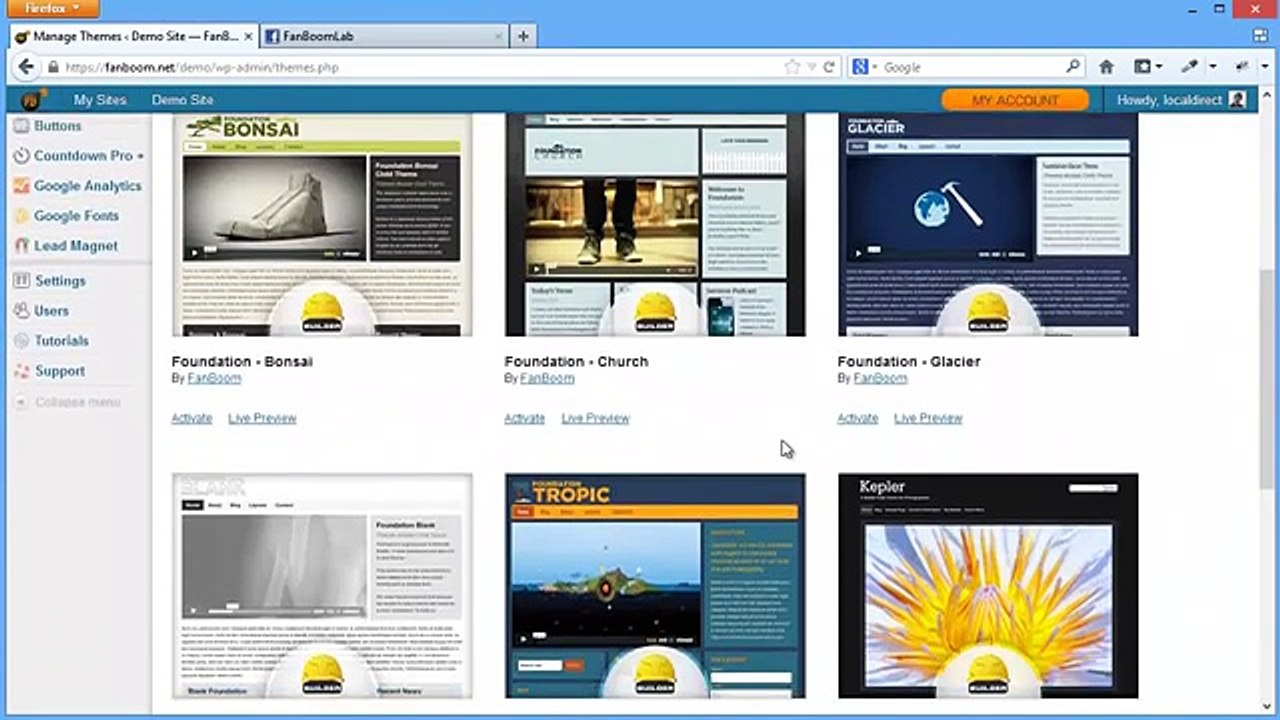Activate the Foundation - Glacier theme
The image size is (1280, 720).
[858, 418]
